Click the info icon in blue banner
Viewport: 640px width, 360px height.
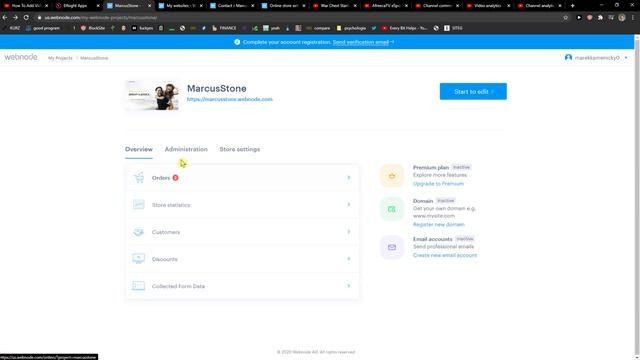tap(237, 42)
